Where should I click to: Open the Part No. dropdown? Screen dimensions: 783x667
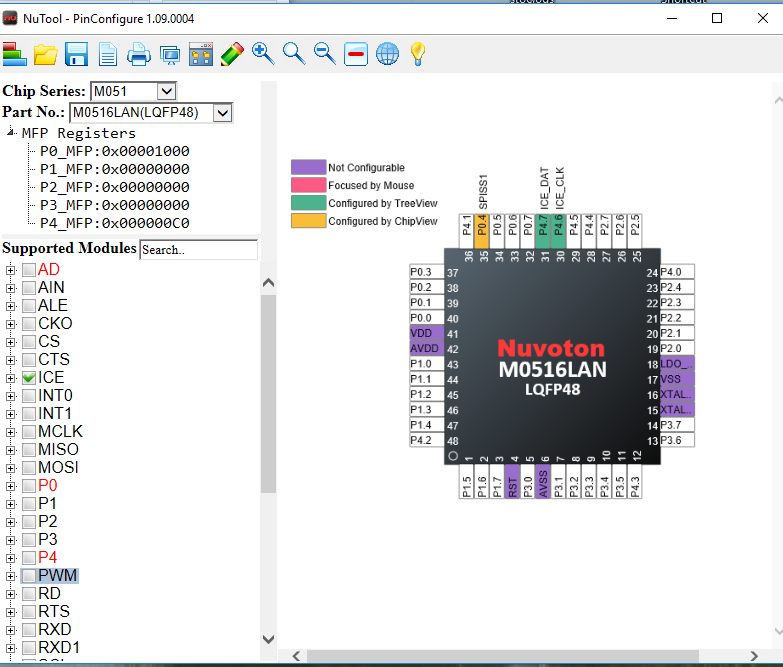coord(223,113)
